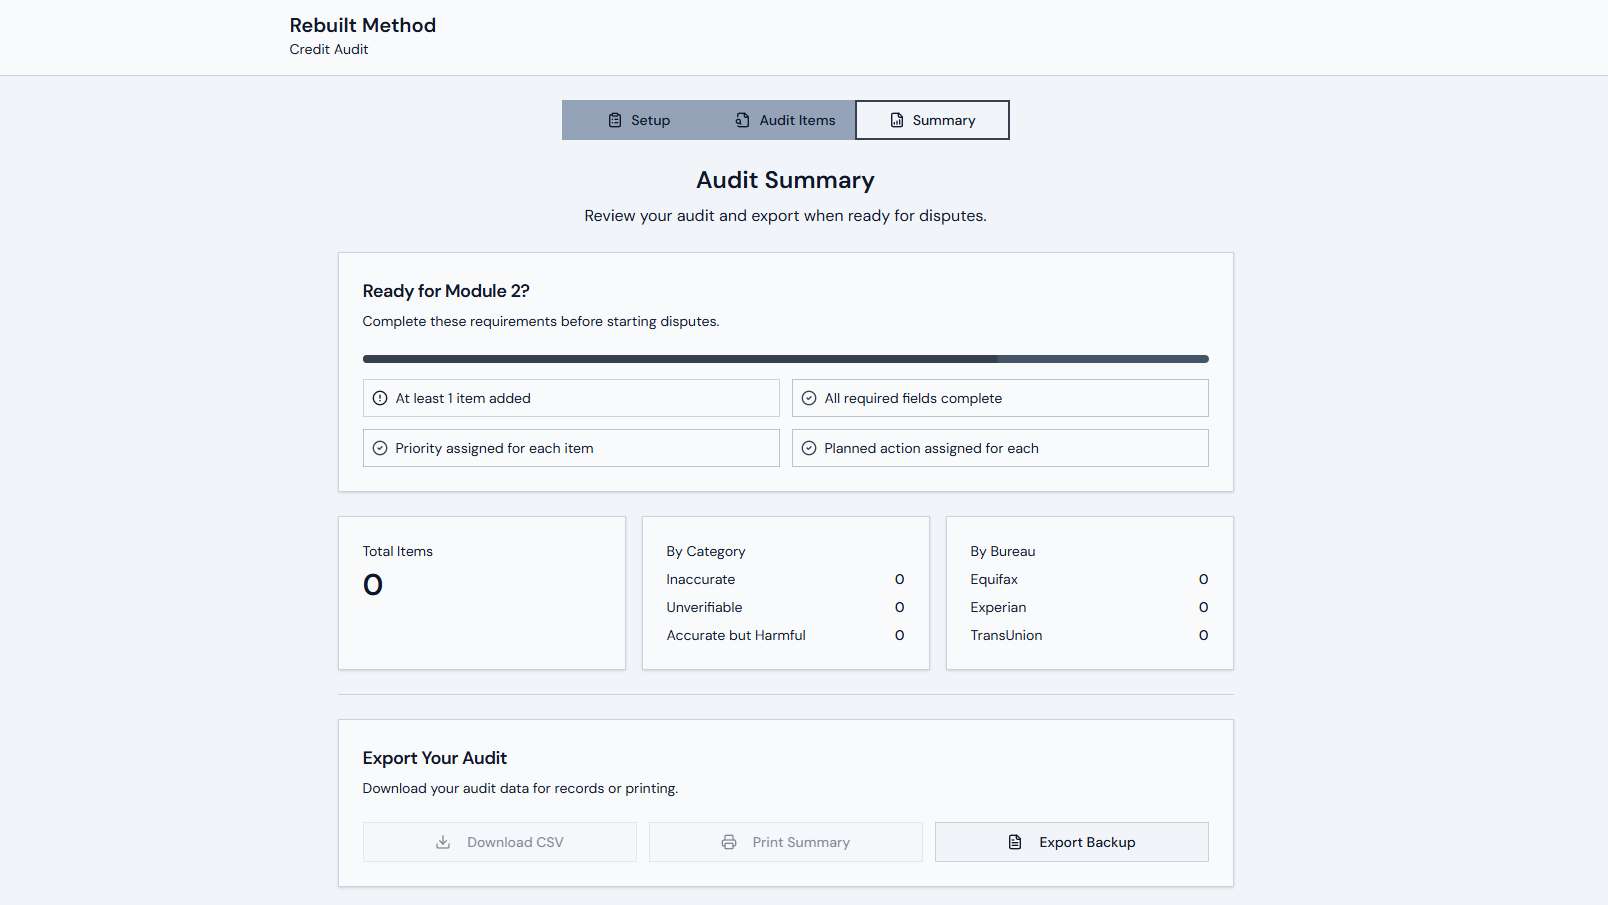Click the Module 2 readiness progress bar
The width and height of the screenshot is (1608, 905).
(x=785, y=359)
